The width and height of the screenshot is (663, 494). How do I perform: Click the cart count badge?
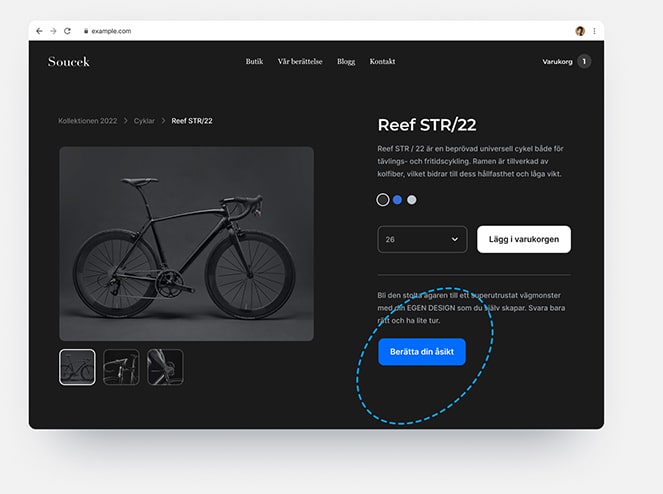pos(584,61)
